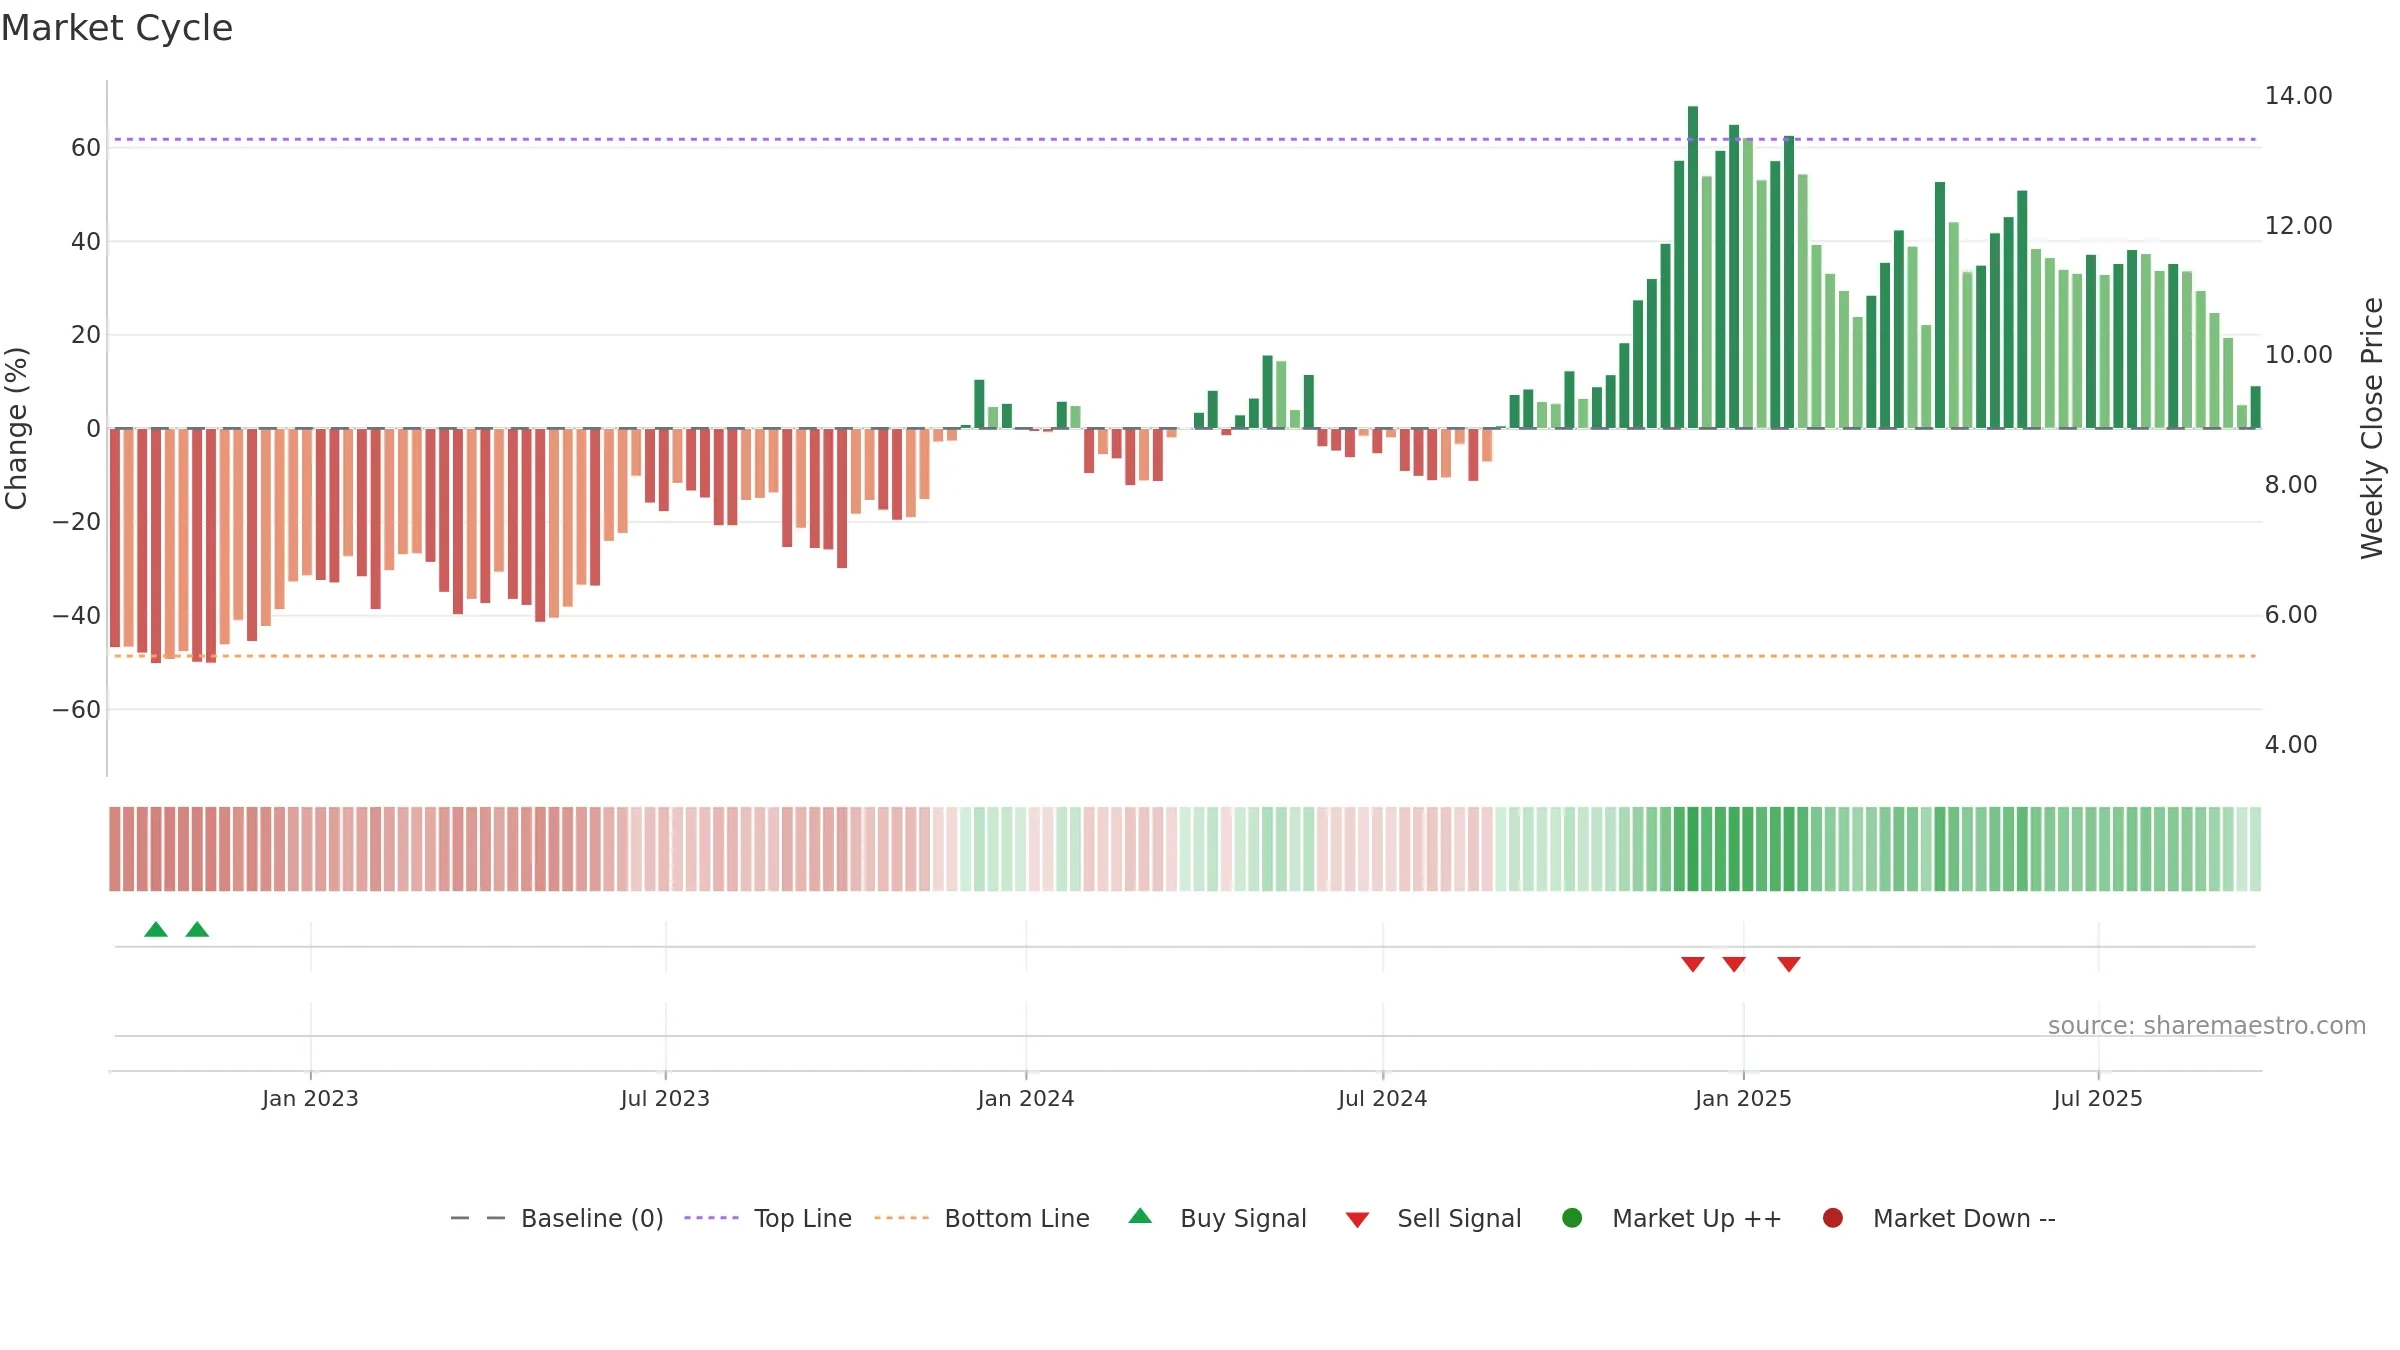
Task: Click the Jul 2023 axis label
Action: click(665, 1098)
